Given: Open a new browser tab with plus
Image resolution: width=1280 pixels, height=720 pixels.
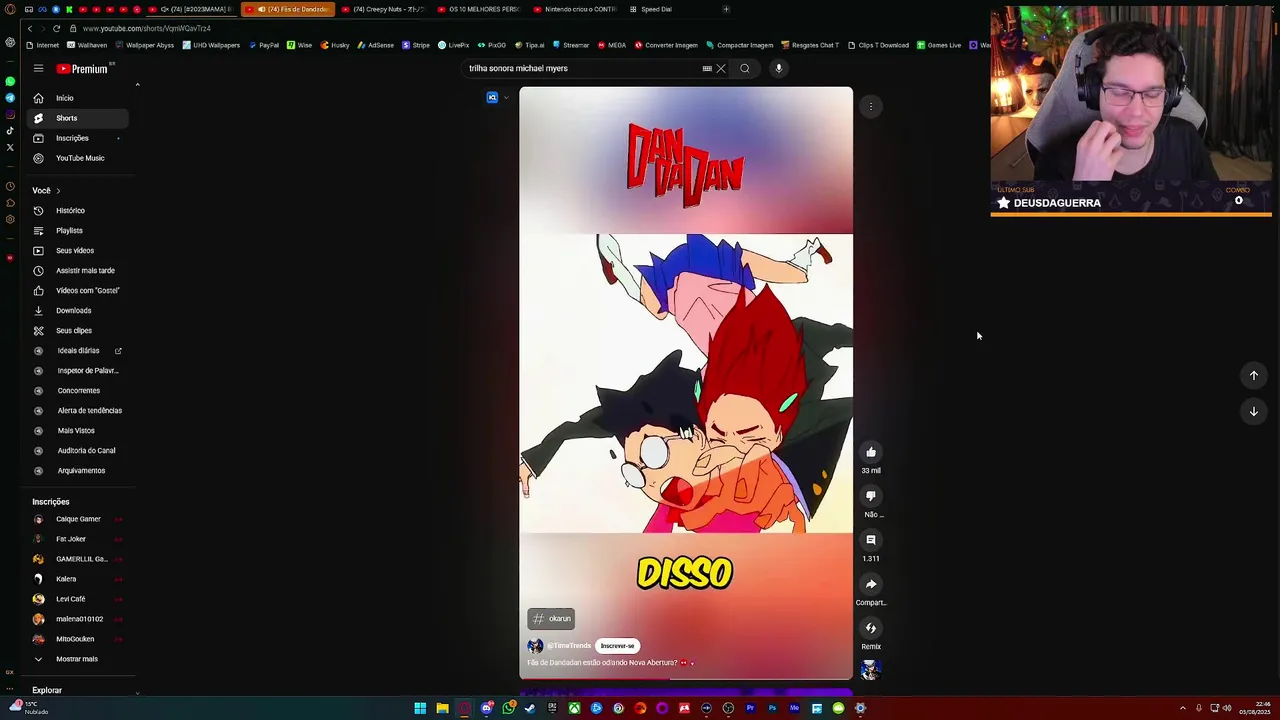Looking at the screenshot, I should point(726,9).
